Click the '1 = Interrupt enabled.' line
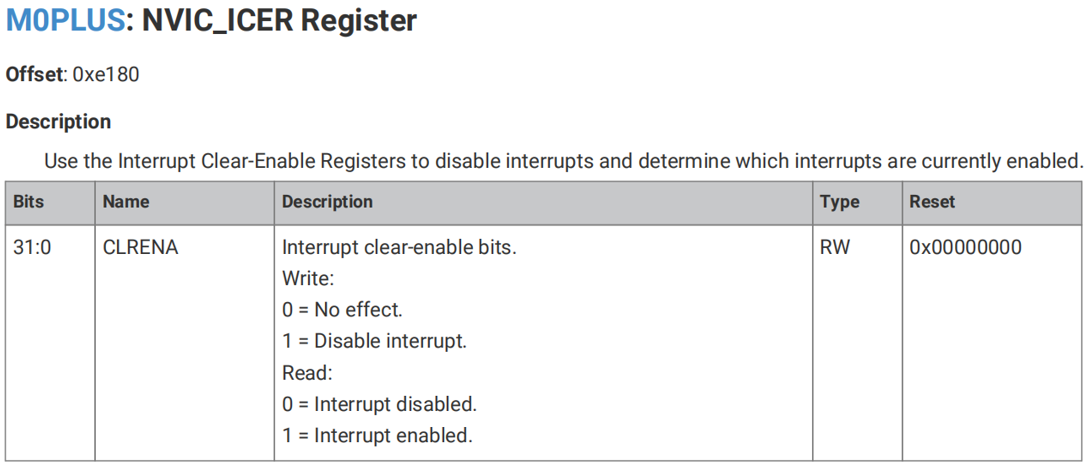Screen dimensions: 1087x466 (377, 436)
